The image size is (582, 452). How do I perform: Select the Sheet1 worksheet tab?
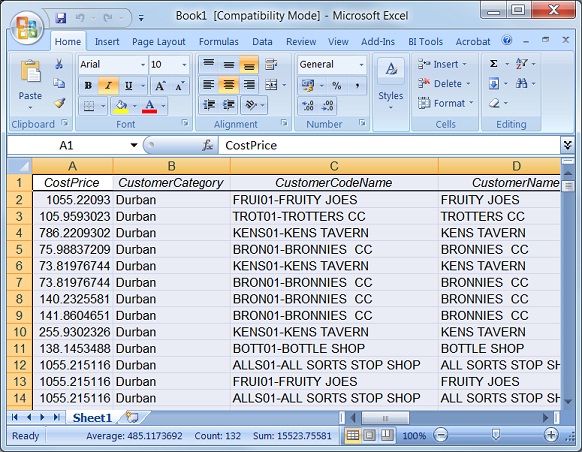pos(92,418)
